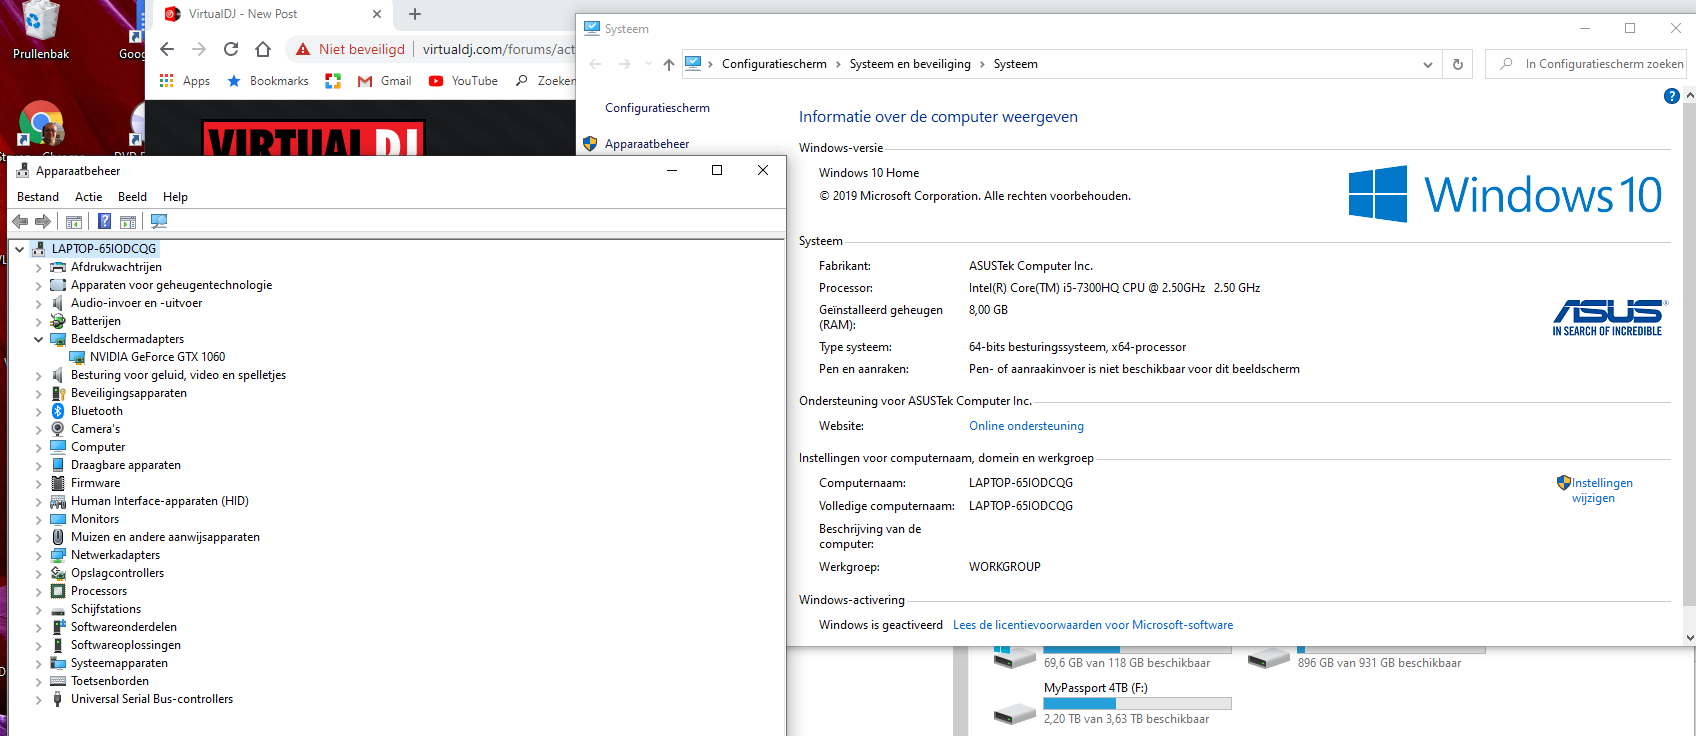Screen dimensions: 1696x736
Task: Collapse the LAPTOP-65IODCQG root node
Action: point(19,249)
